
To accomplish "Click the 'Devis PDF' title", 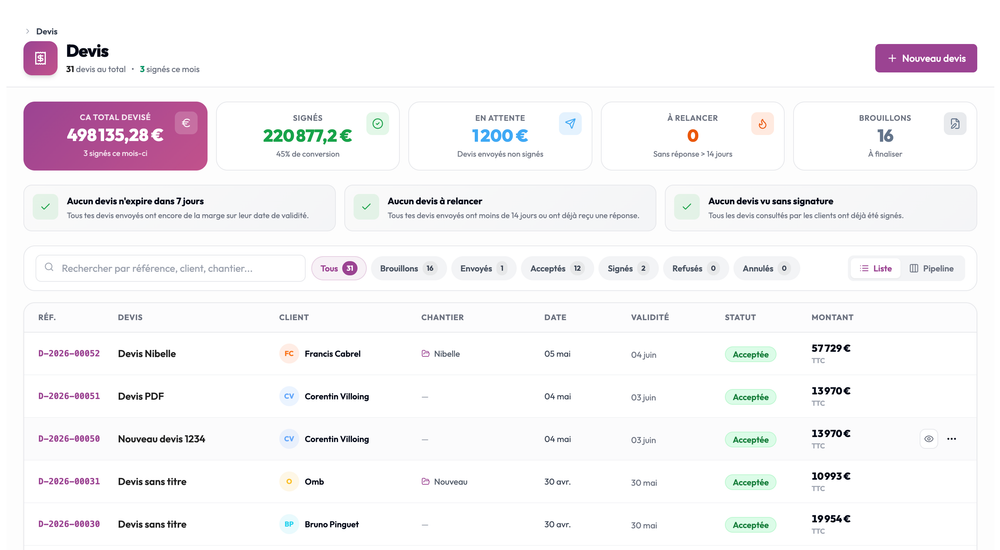I will coord(141,396).
